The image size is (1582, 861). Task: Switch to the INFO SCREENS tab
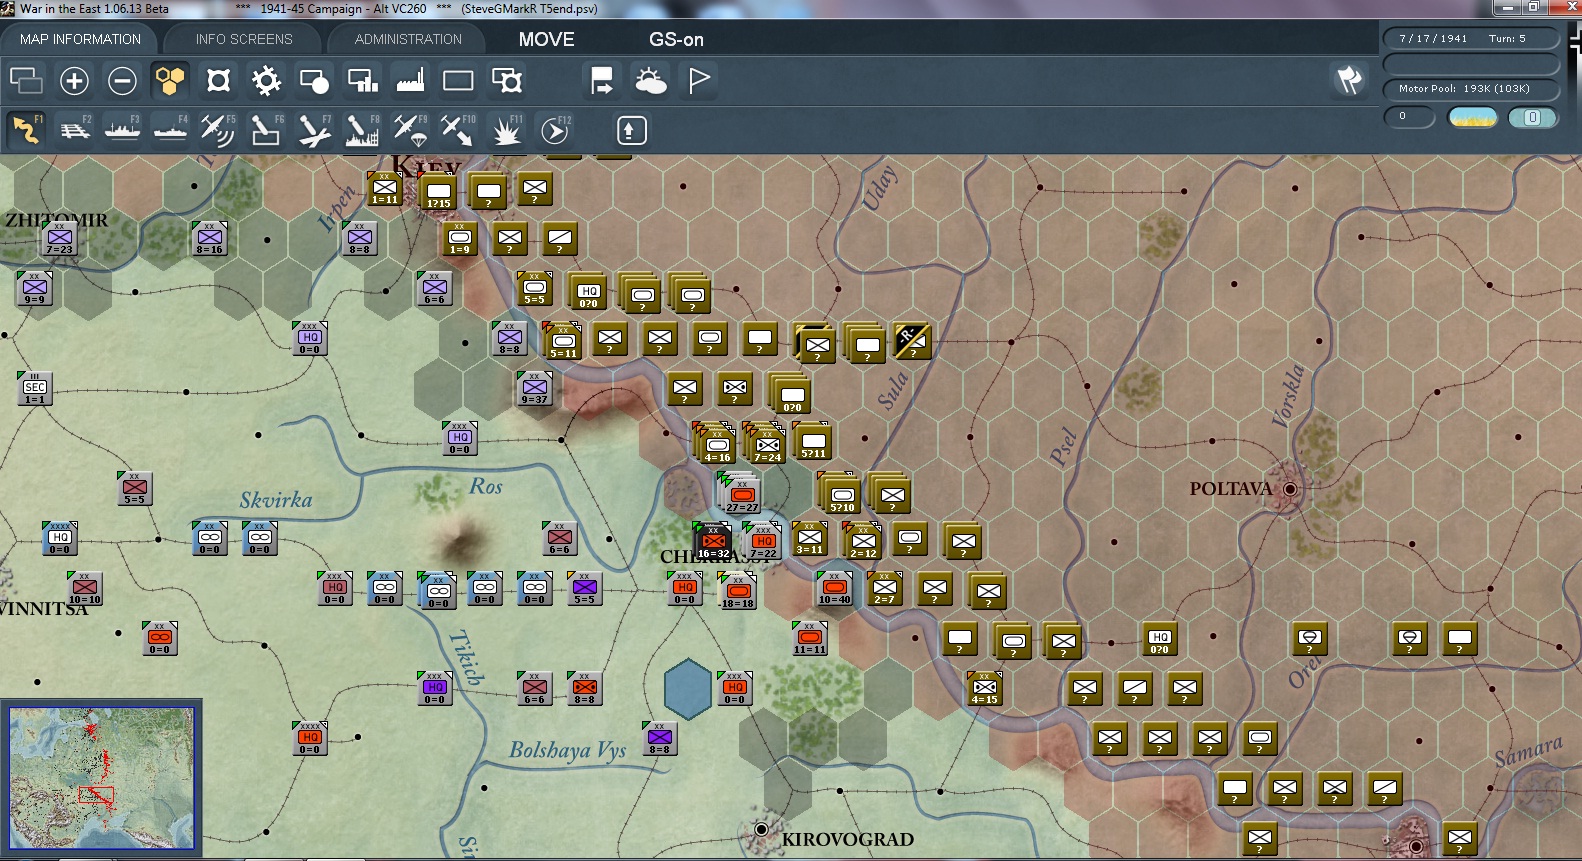tap(244, 39)
